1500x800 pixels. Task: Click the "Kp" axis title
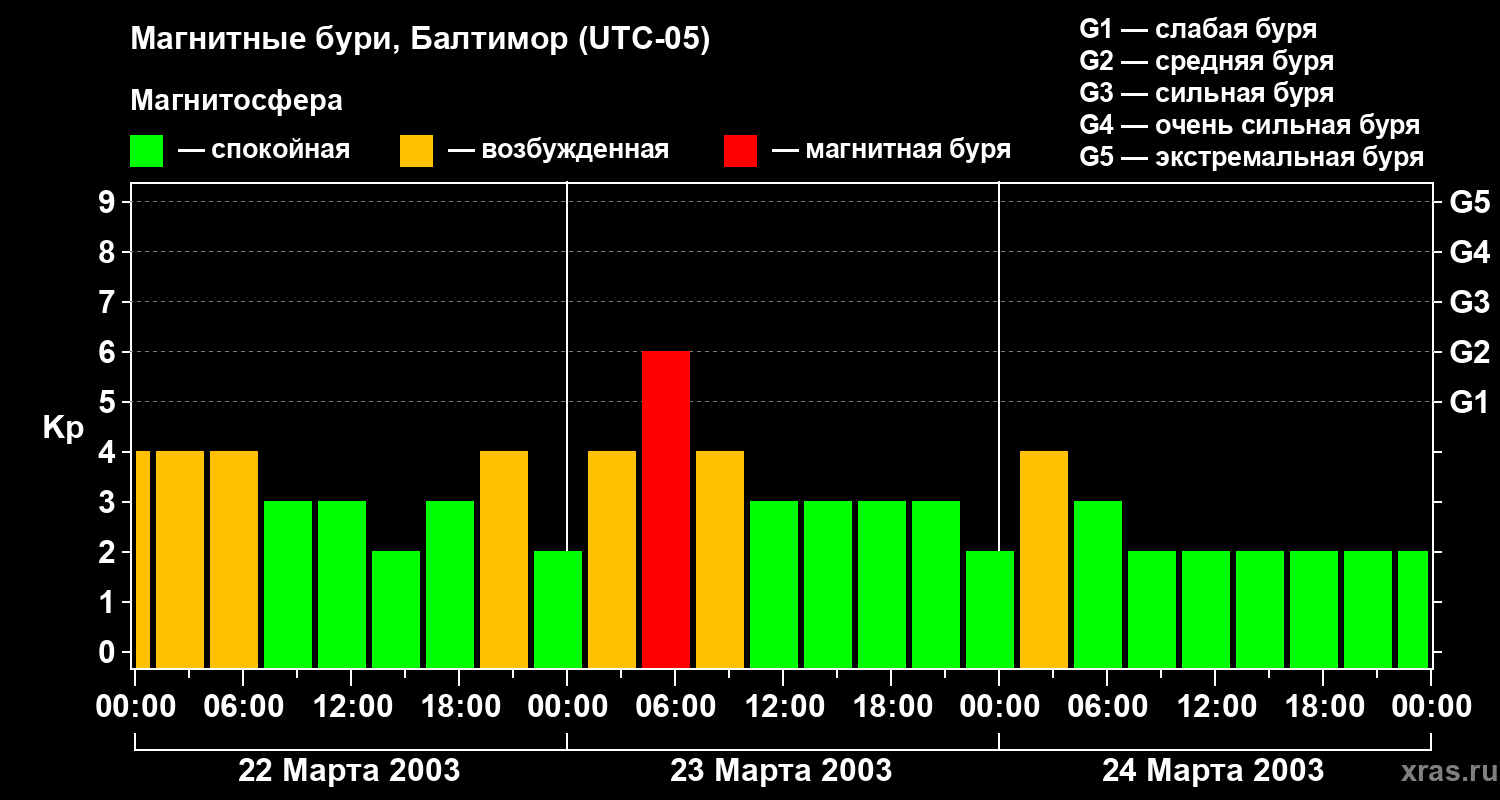(x=63, y=429)
